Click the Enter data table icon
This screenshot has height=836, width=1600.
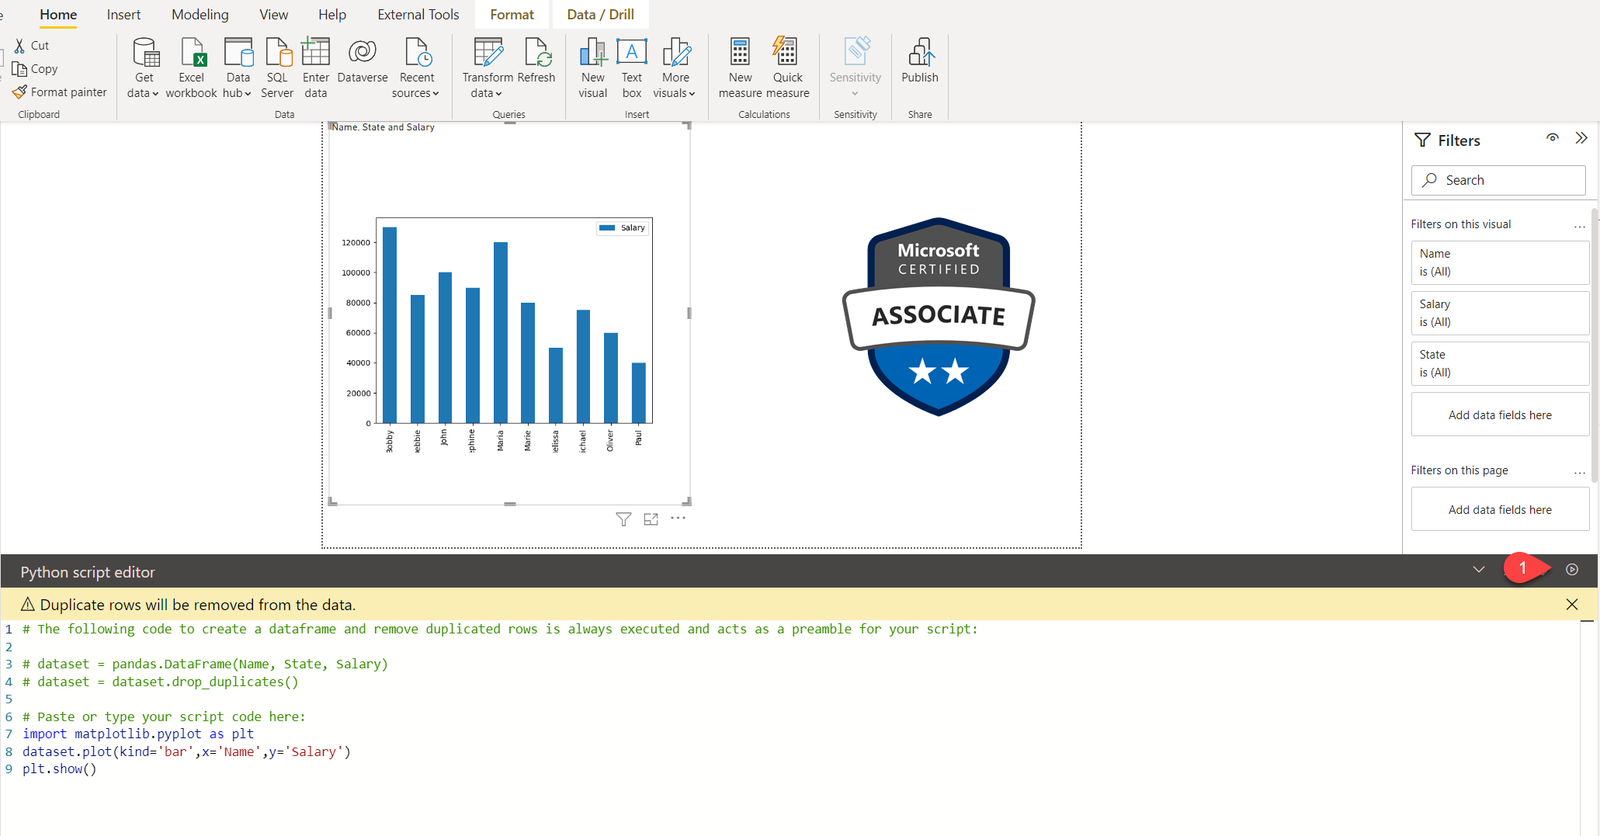[x=316, y=52]
